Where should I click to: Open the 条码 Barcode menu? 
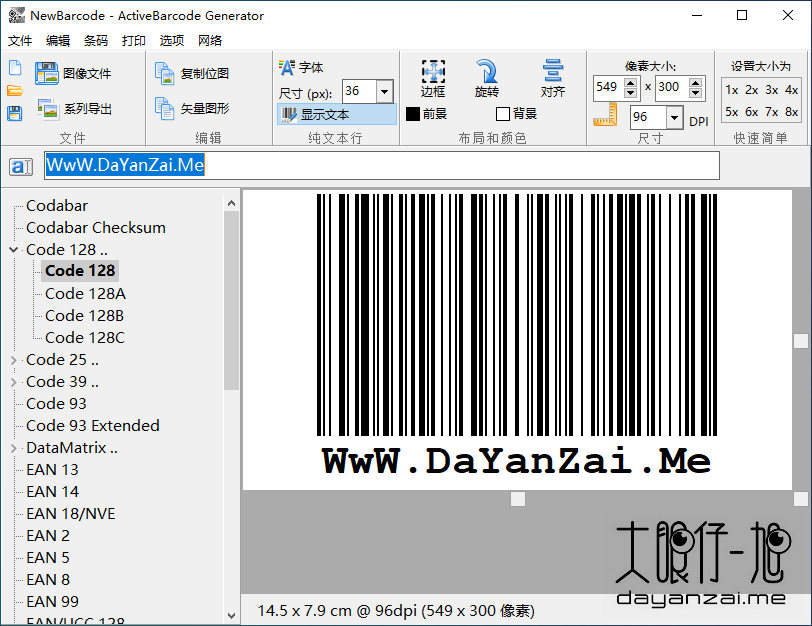point(96,40)
